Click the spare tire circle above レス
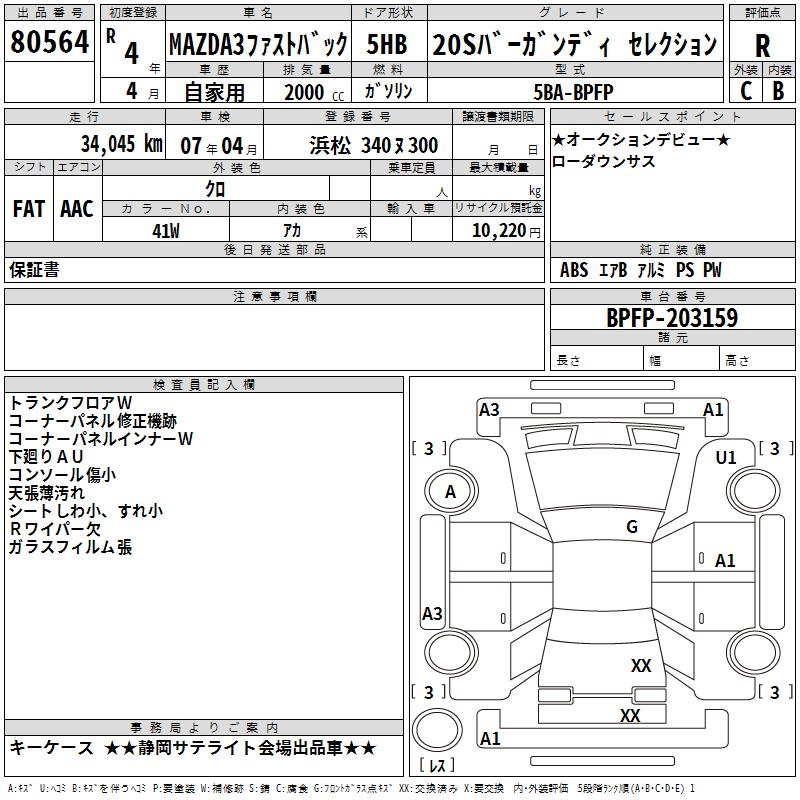This screenshot has height=800, width=800. [x=437, y=730]
